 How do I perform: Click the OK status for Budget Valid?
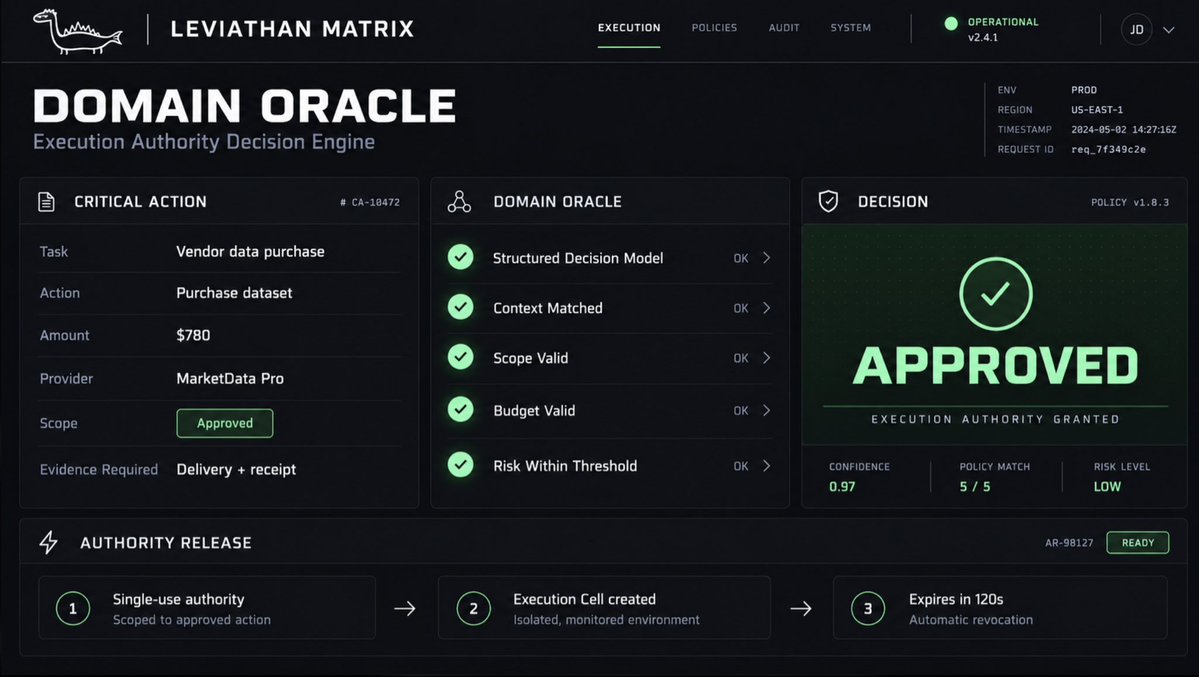pos(740,410)
